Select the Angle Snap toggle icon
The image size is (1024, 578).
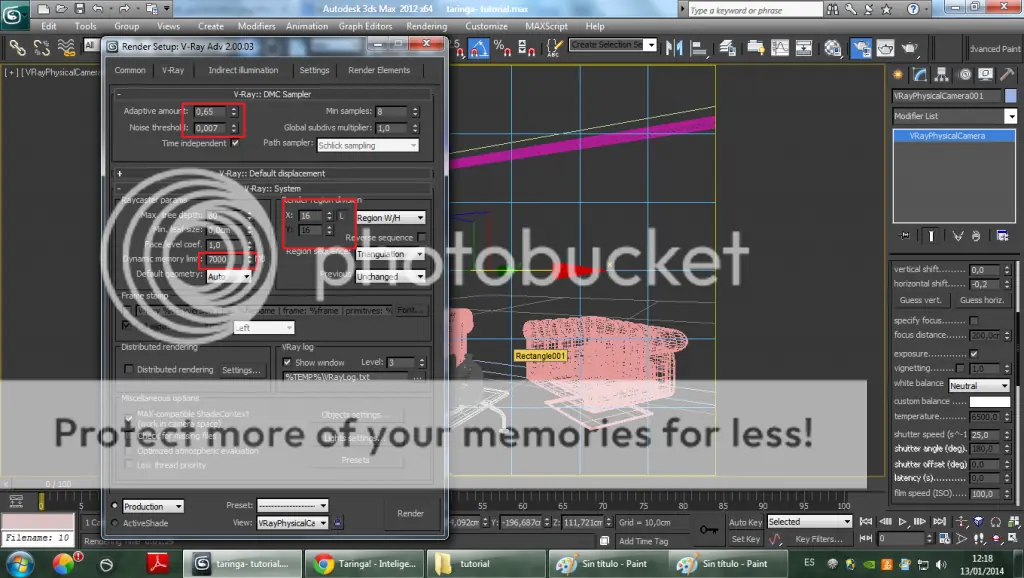[x=477, y=47]
